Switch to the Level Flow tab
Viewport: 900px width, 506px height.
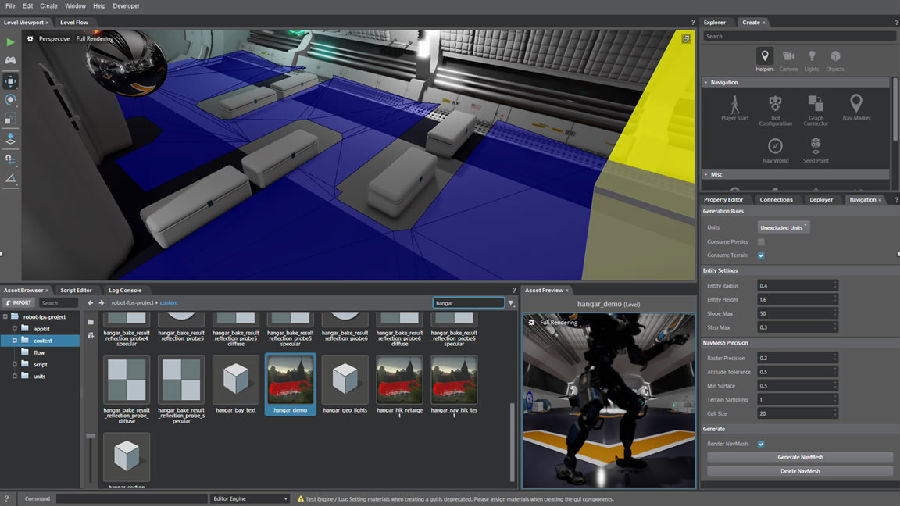(74, 22)
